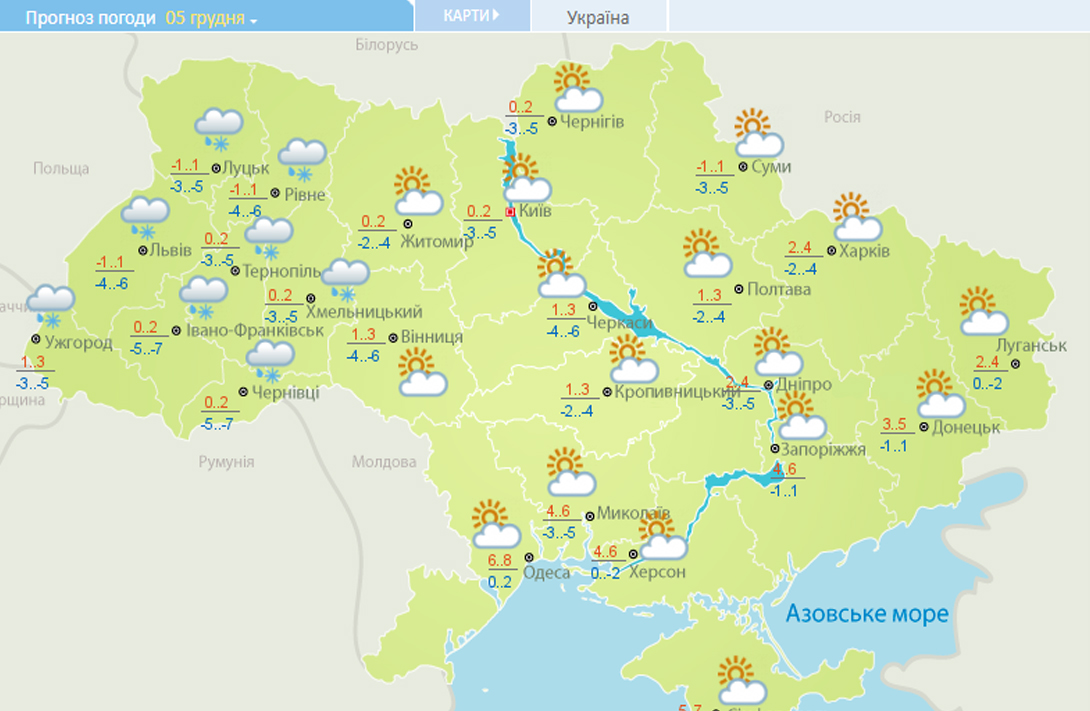Switch to the Україна tab
This screenshot has height=711, width=1090.
[598, 18]
